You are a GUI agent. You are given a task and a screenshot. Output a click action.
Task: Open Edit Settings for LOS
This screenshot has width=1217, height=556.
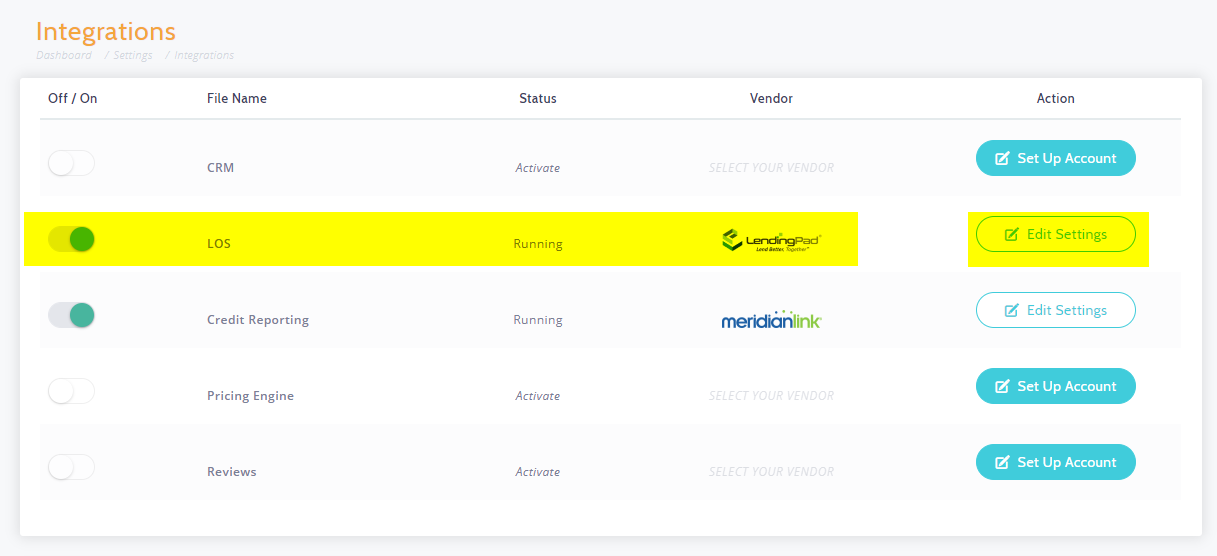point(1055,234)
